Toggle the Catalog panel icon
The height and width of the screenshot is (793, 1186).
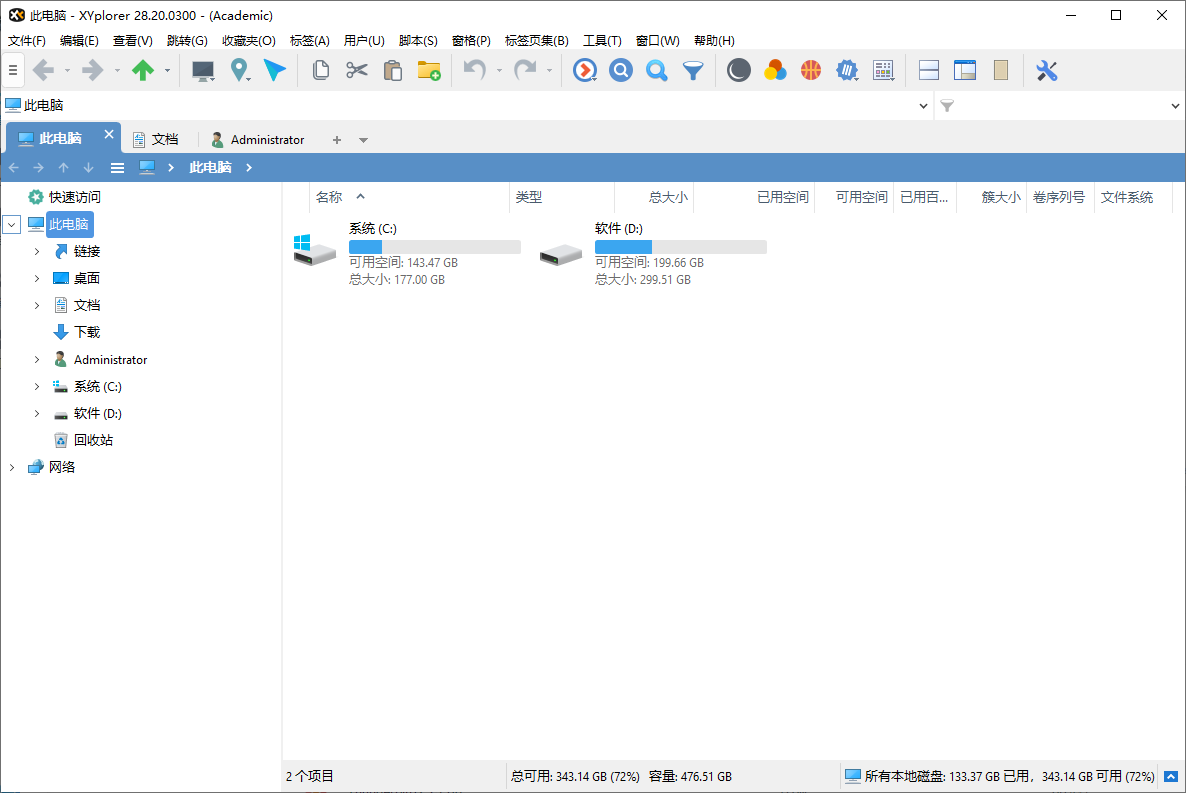pos(1001,70)
